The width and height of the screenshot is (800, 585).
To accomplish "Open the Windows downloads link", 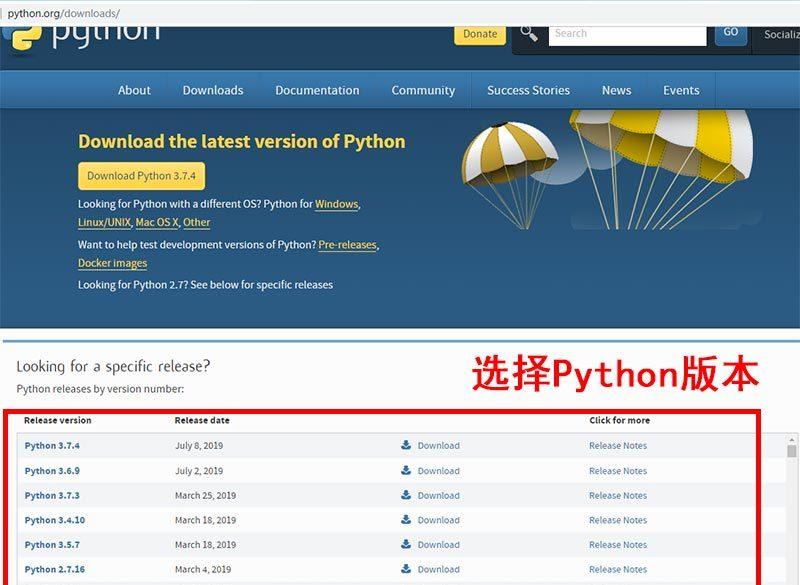I will pyautogui.click(x=337, y=204).
